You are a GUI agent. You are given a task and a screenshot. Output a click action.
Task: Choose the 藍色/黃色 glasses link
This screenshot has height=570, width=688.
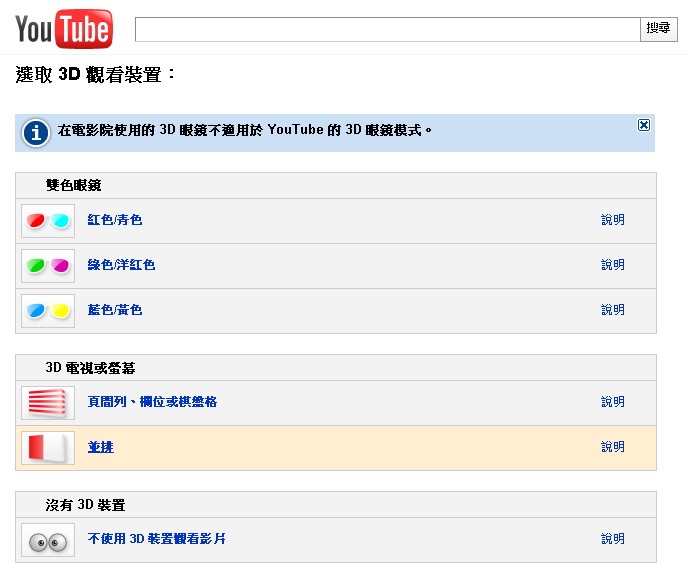[x=115, y=310]
